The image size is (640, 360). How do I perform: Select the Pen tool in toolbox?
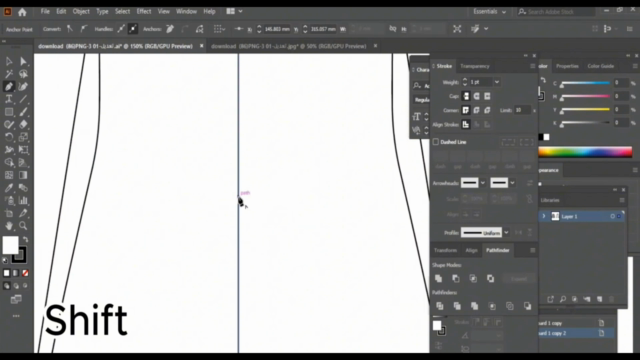(9, 87)
